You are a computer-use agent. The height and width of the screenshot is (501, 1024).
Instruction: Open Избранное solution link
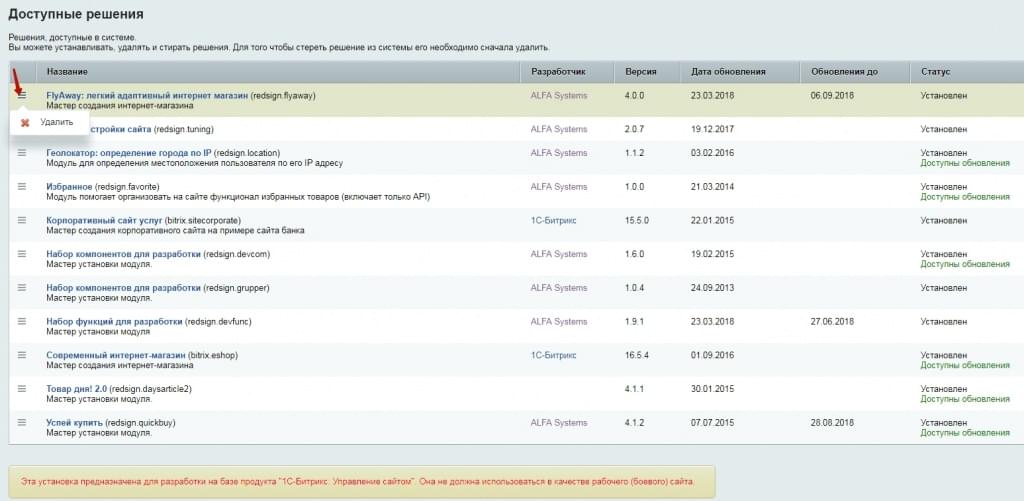pos(69,187)
